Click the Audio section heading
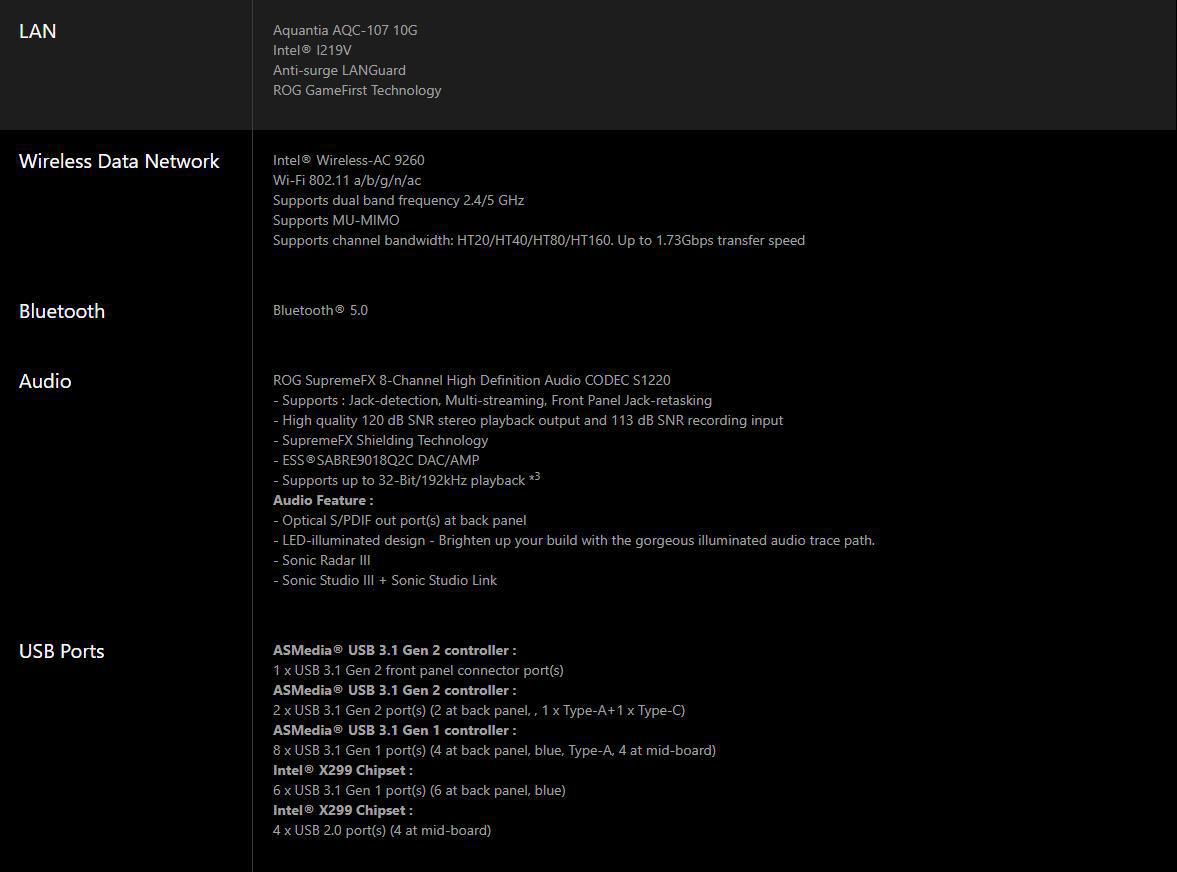 (45, 381)
